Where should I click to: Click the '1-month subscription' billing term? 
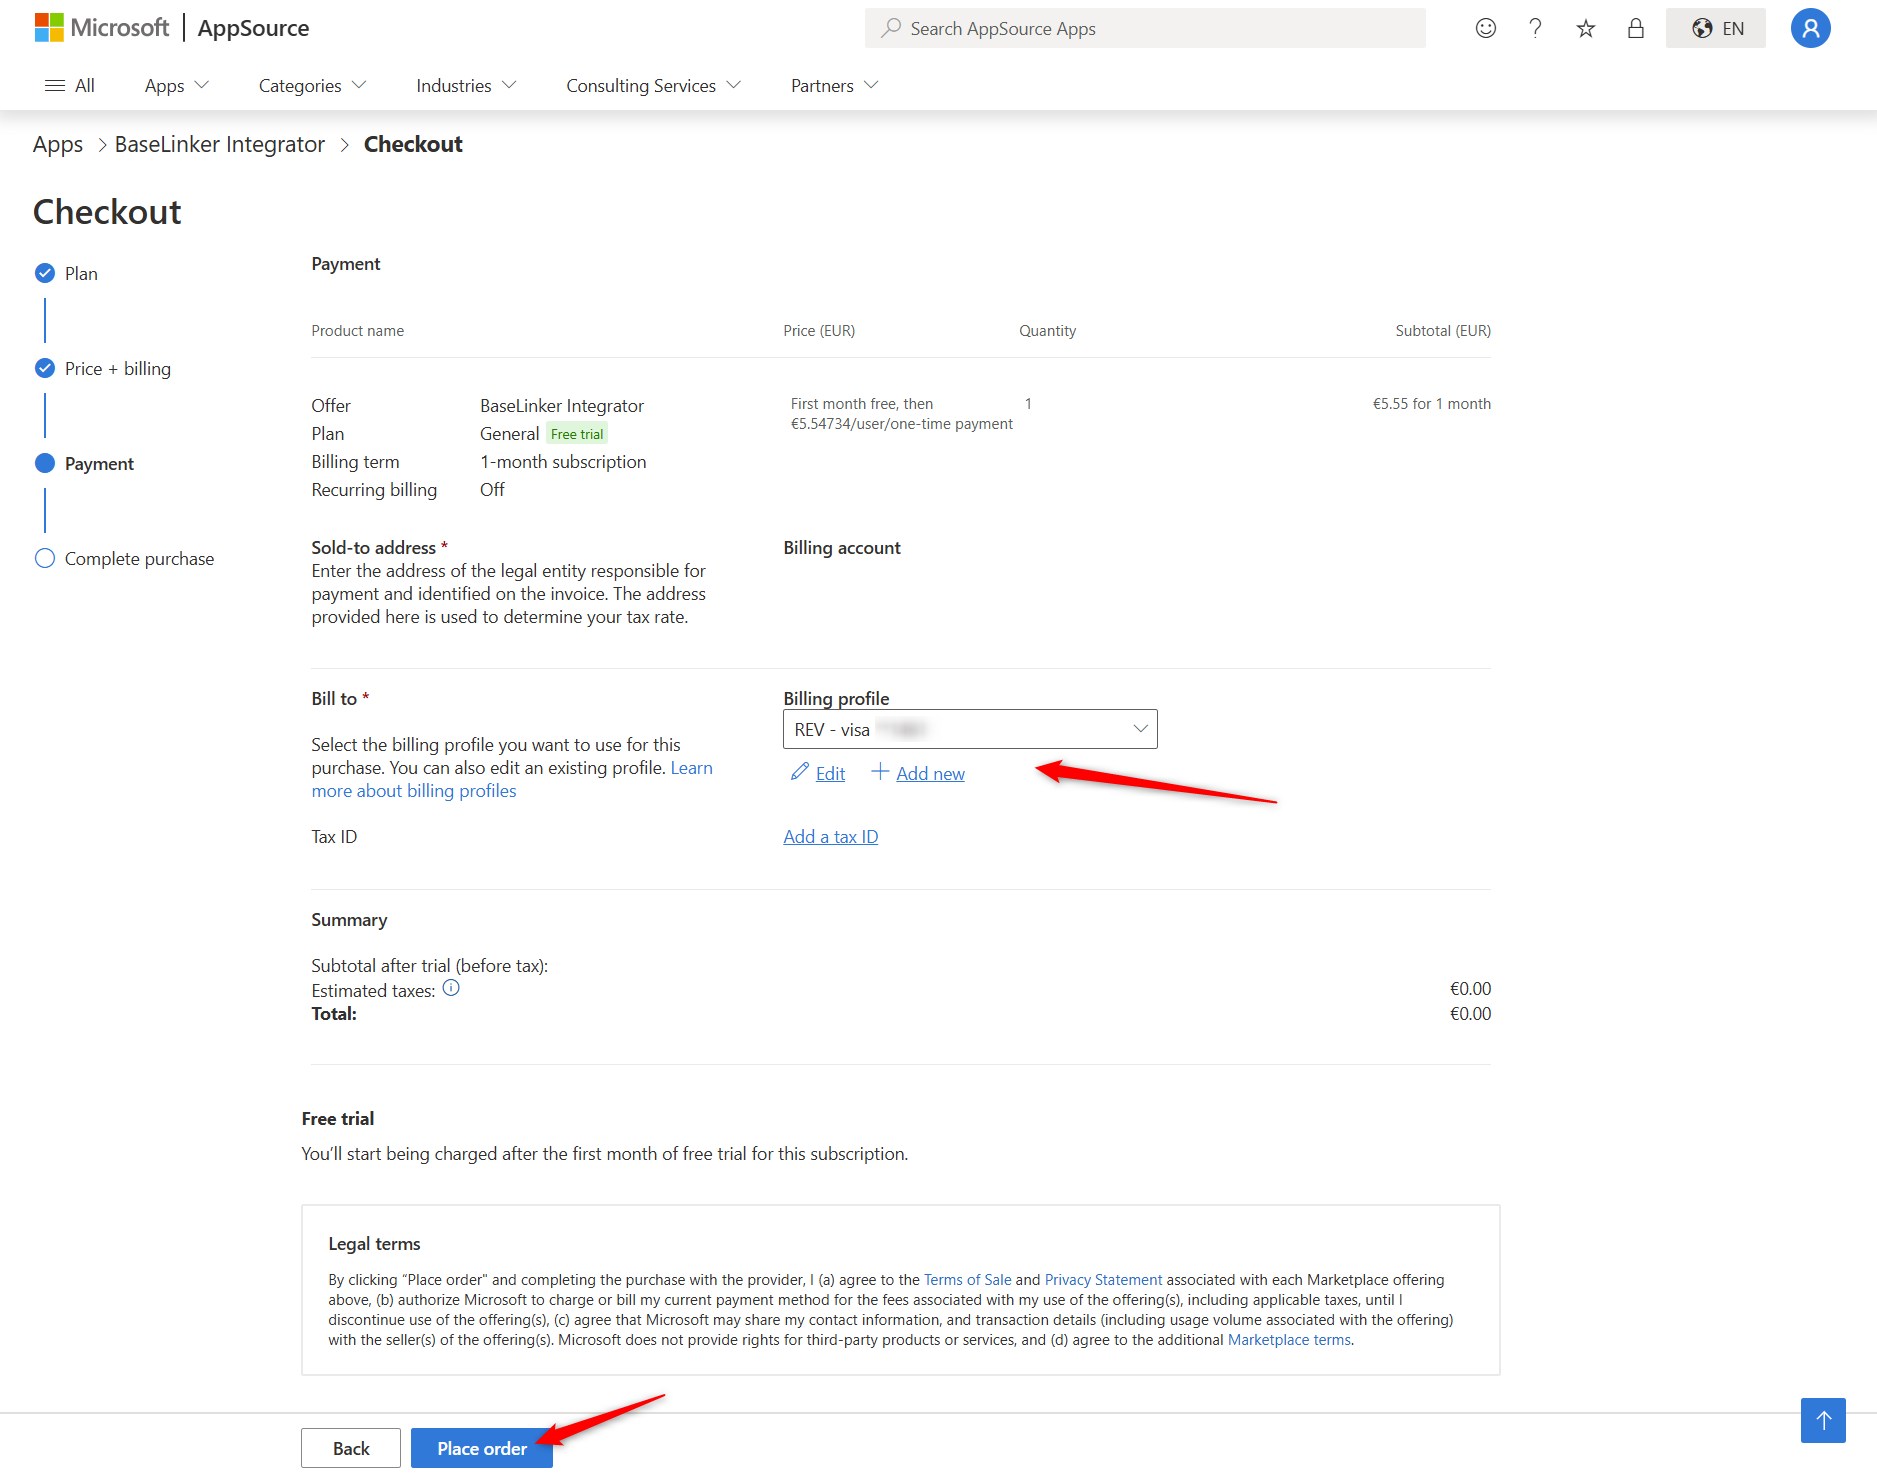(563, 462)
